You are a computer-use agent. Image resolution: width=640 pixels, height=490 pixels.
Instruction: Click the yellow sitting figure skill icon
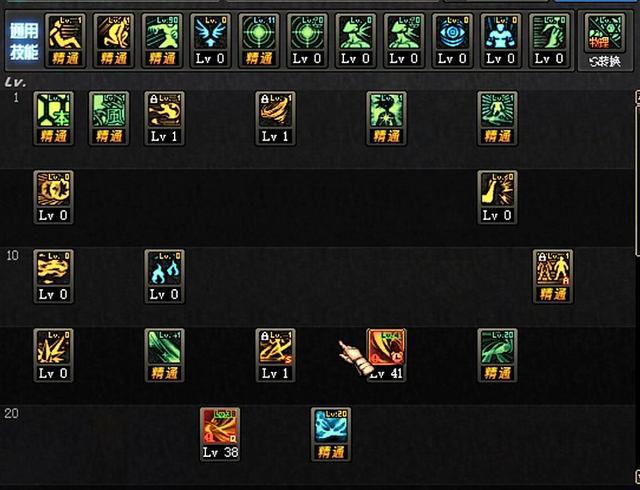pyautogui.click(x=65, y=40)
